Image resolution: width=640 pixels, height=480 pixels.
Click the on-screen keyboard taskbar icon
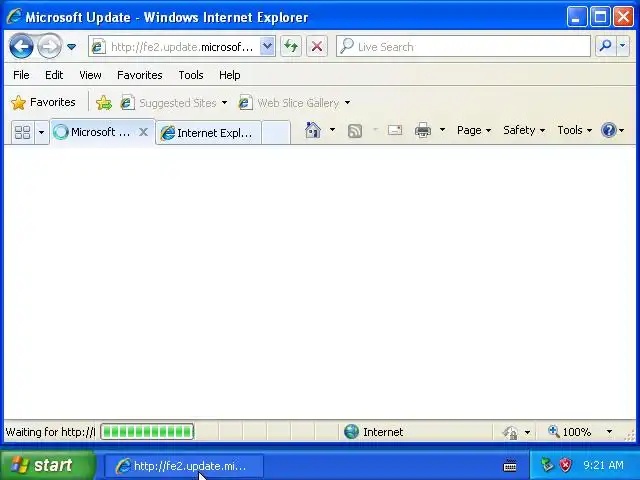coord(510,465)
